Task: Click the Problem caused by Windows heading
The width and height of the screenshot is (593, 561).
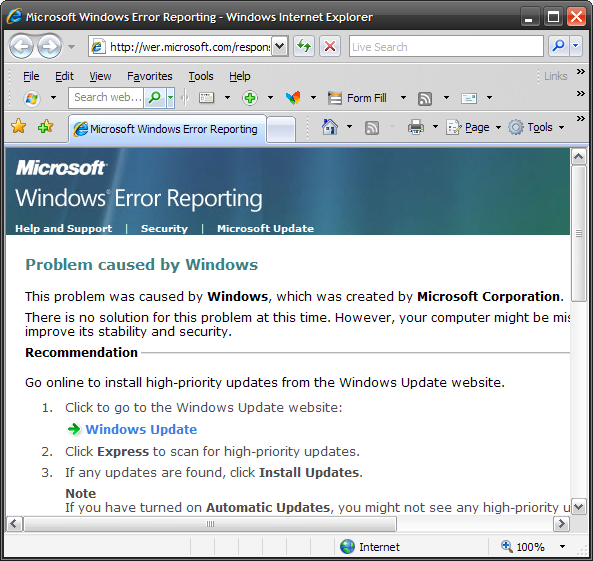Action: click(x=141, y=265)
